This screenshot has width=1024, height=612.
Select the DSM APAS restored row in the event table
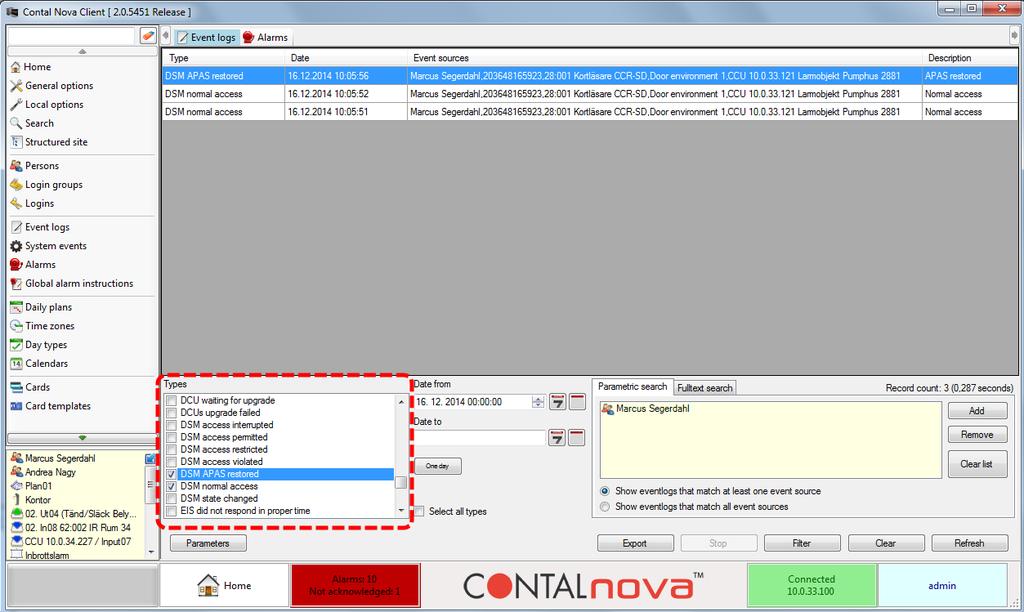tap(589, 76)
